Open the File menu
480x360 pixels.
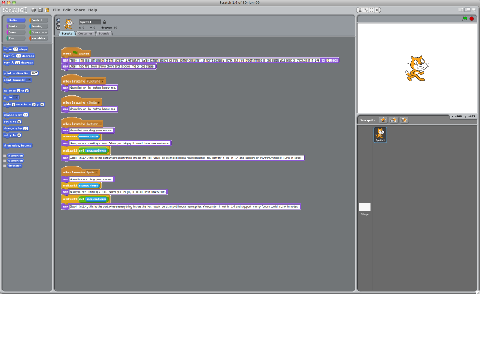click(56, 10)
